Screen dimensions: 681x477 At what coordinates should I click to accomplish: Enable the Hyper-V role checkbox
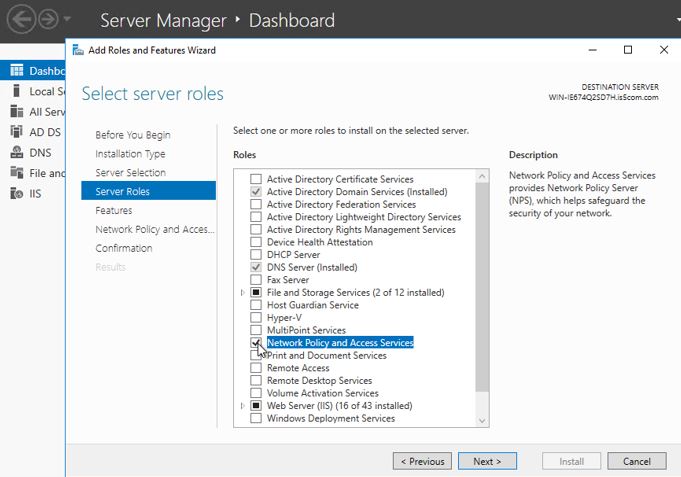tap(256, 318)
